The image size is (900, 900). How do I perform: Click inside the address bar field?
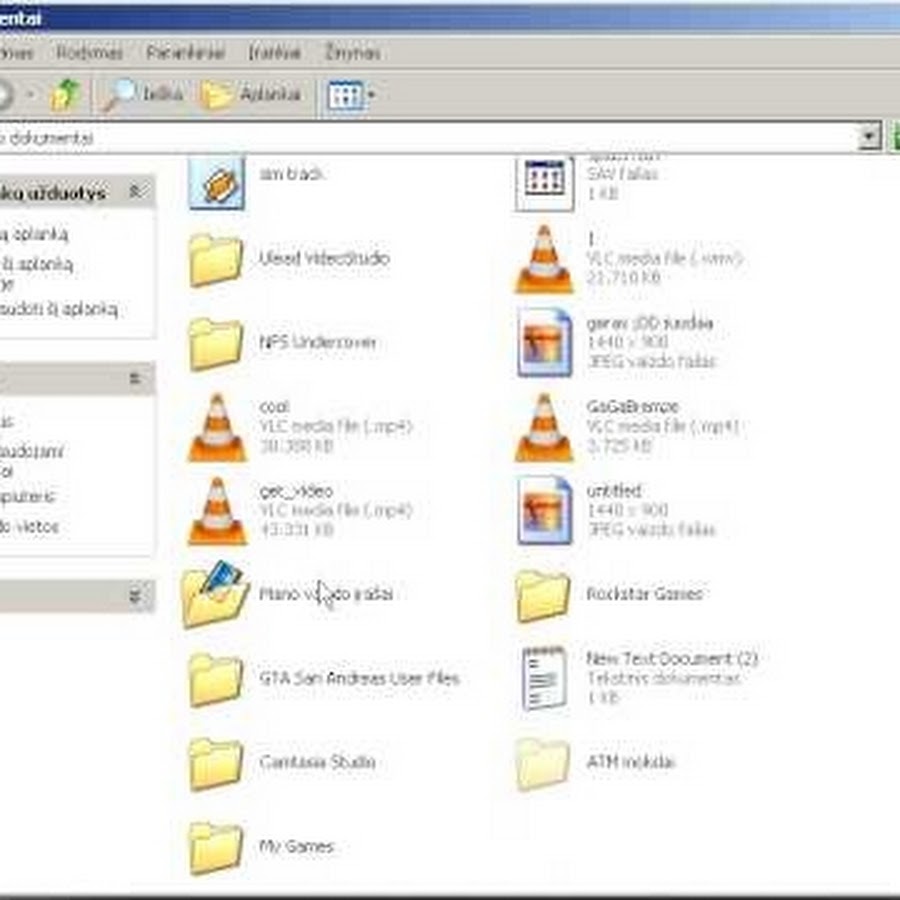[428, 137]
